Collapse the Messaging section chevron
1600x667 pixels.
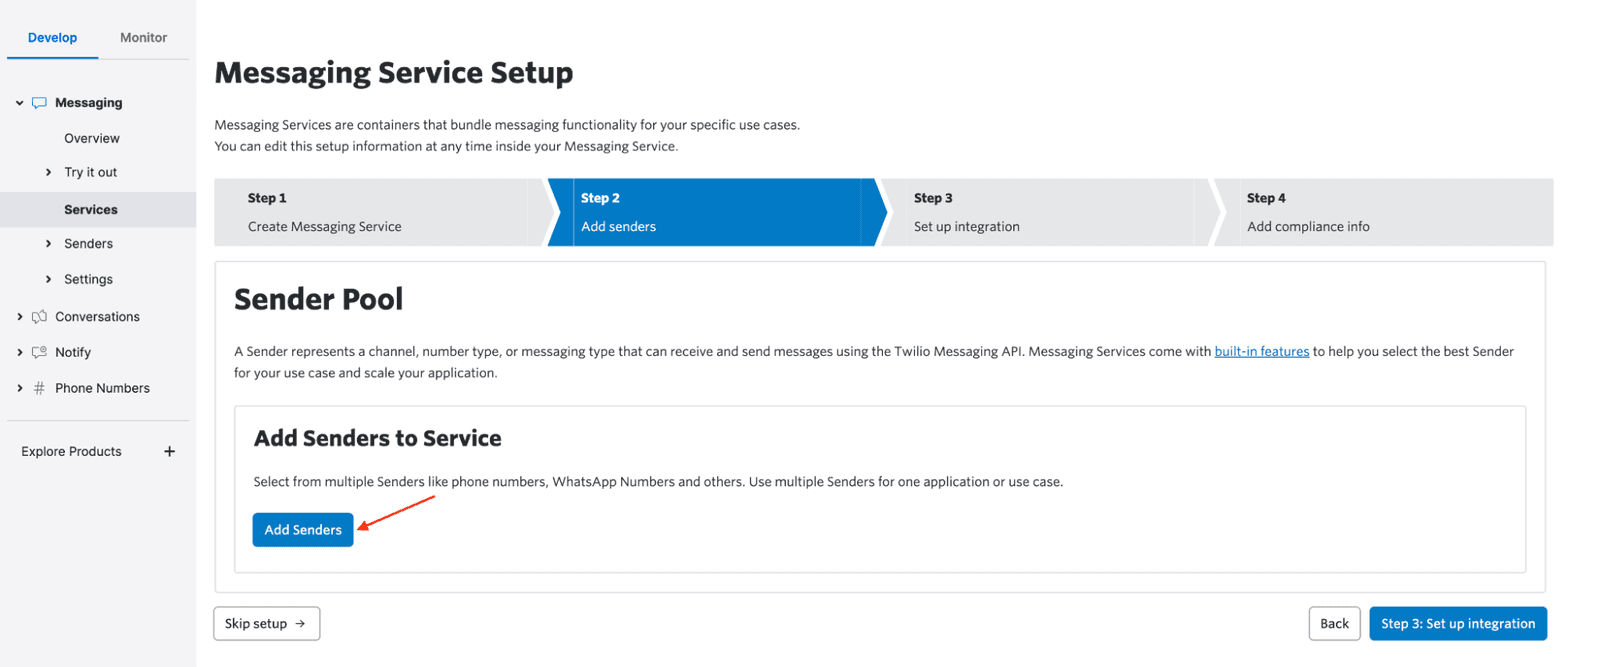click(x=19, y=103)
